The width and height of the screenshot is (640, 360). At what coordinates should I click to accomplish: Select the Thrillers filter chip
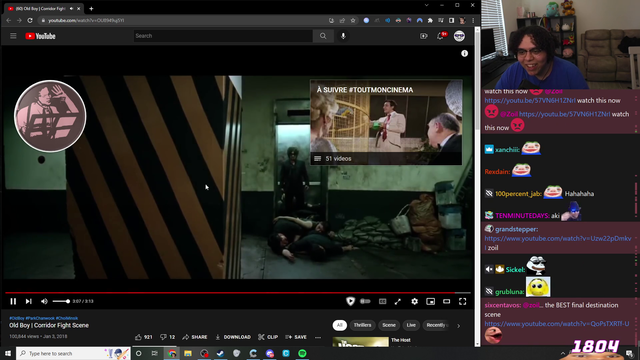[x=362, y=325]
